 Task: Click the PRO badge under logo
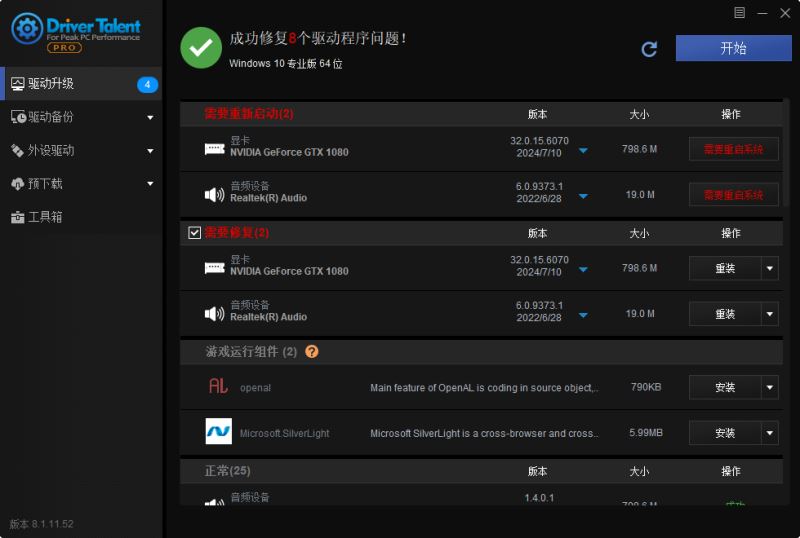click(x=64, y=47)
